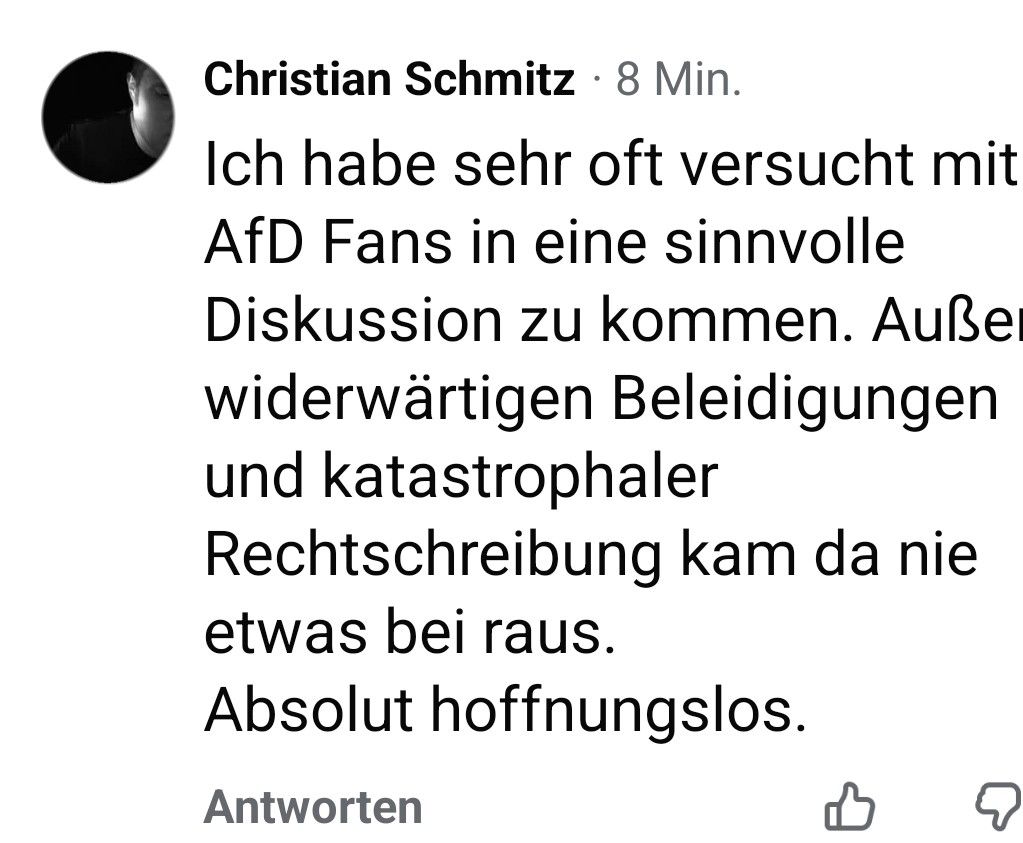Click the thumbs down dislike icon

pyautogui.click(x=998, y=806)
